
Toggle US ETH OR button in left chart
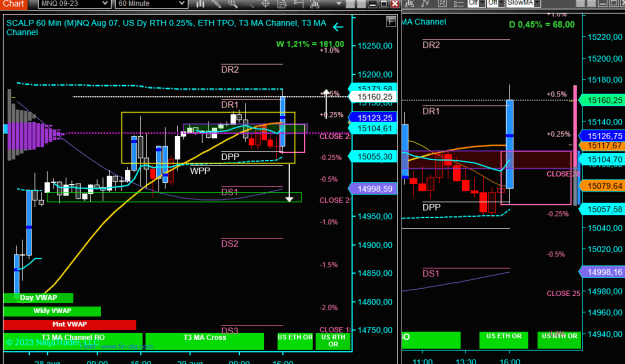295,341
